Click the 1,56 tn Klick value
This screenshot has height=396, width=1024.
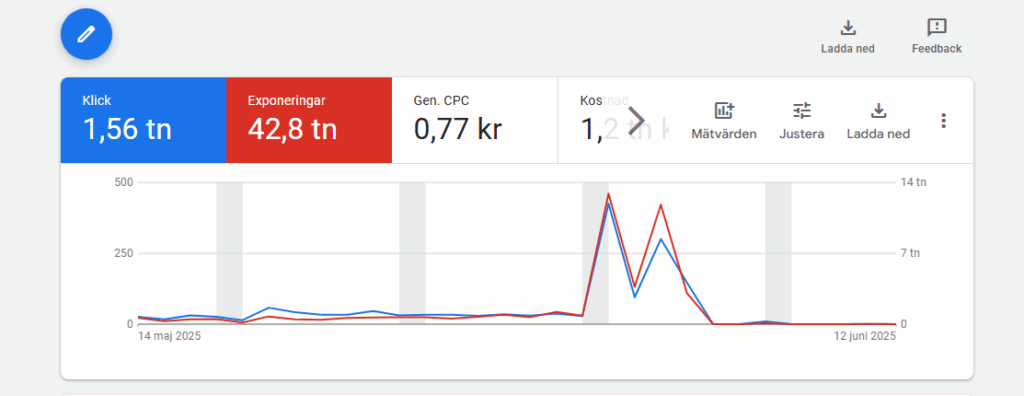click(x=127, y=129)
